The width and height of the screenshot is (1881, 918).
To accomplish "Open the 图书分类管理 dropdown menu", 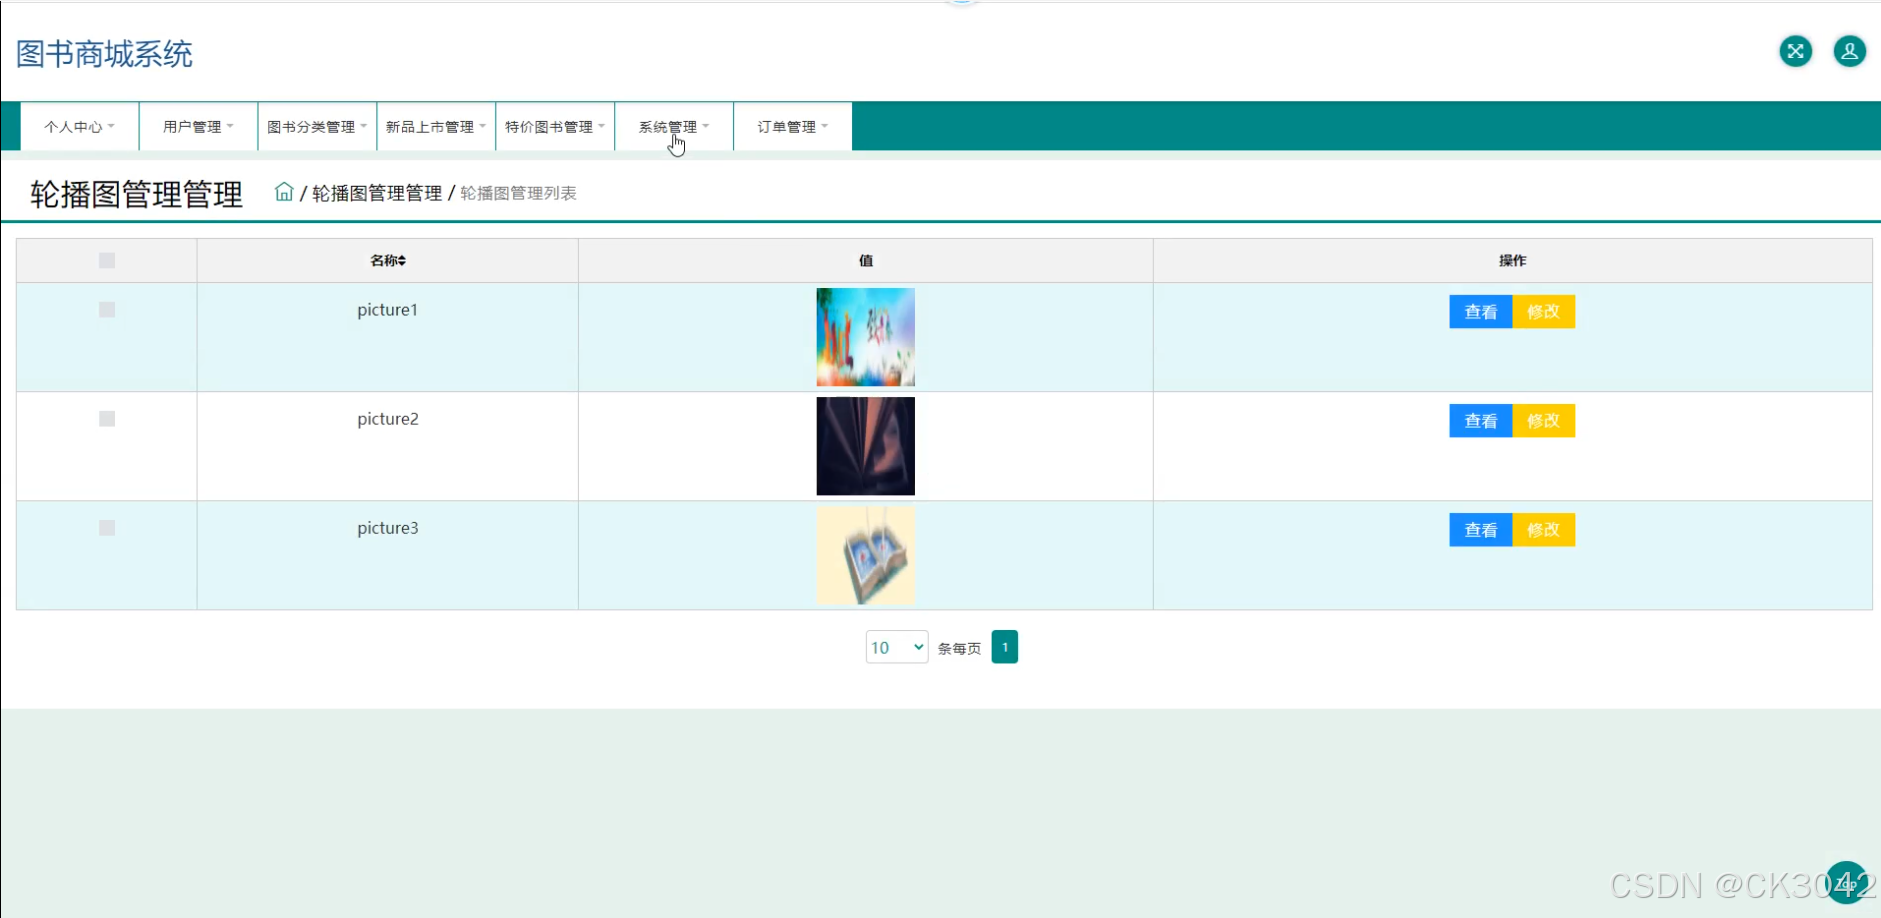I will point(317,127).
